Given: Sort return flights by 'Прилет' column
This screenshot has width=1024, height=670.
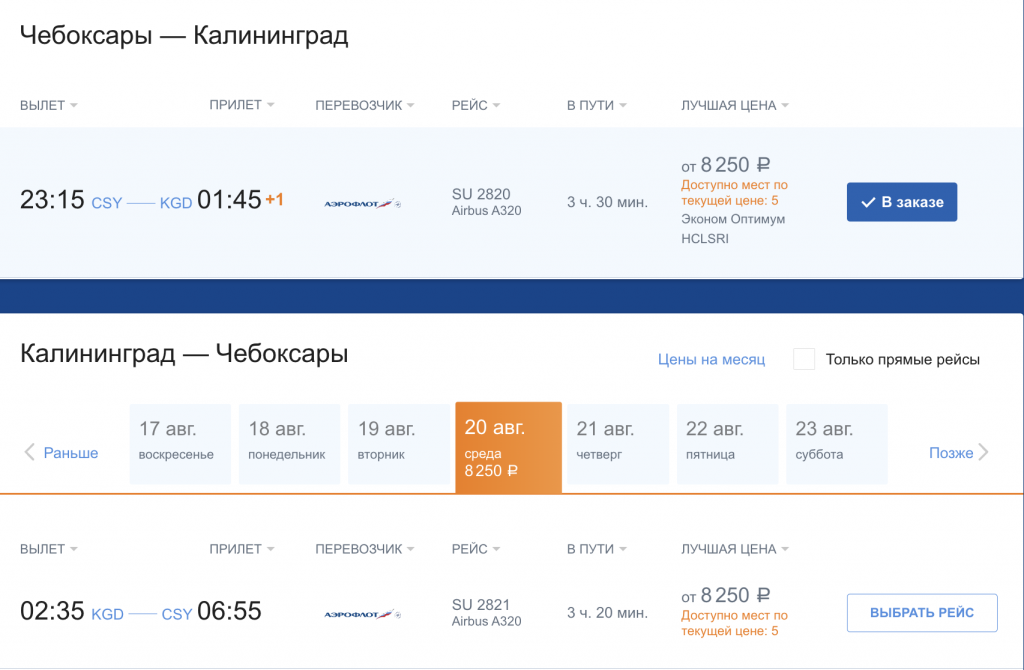Looking at the screenshot, I should pos(241,549).
